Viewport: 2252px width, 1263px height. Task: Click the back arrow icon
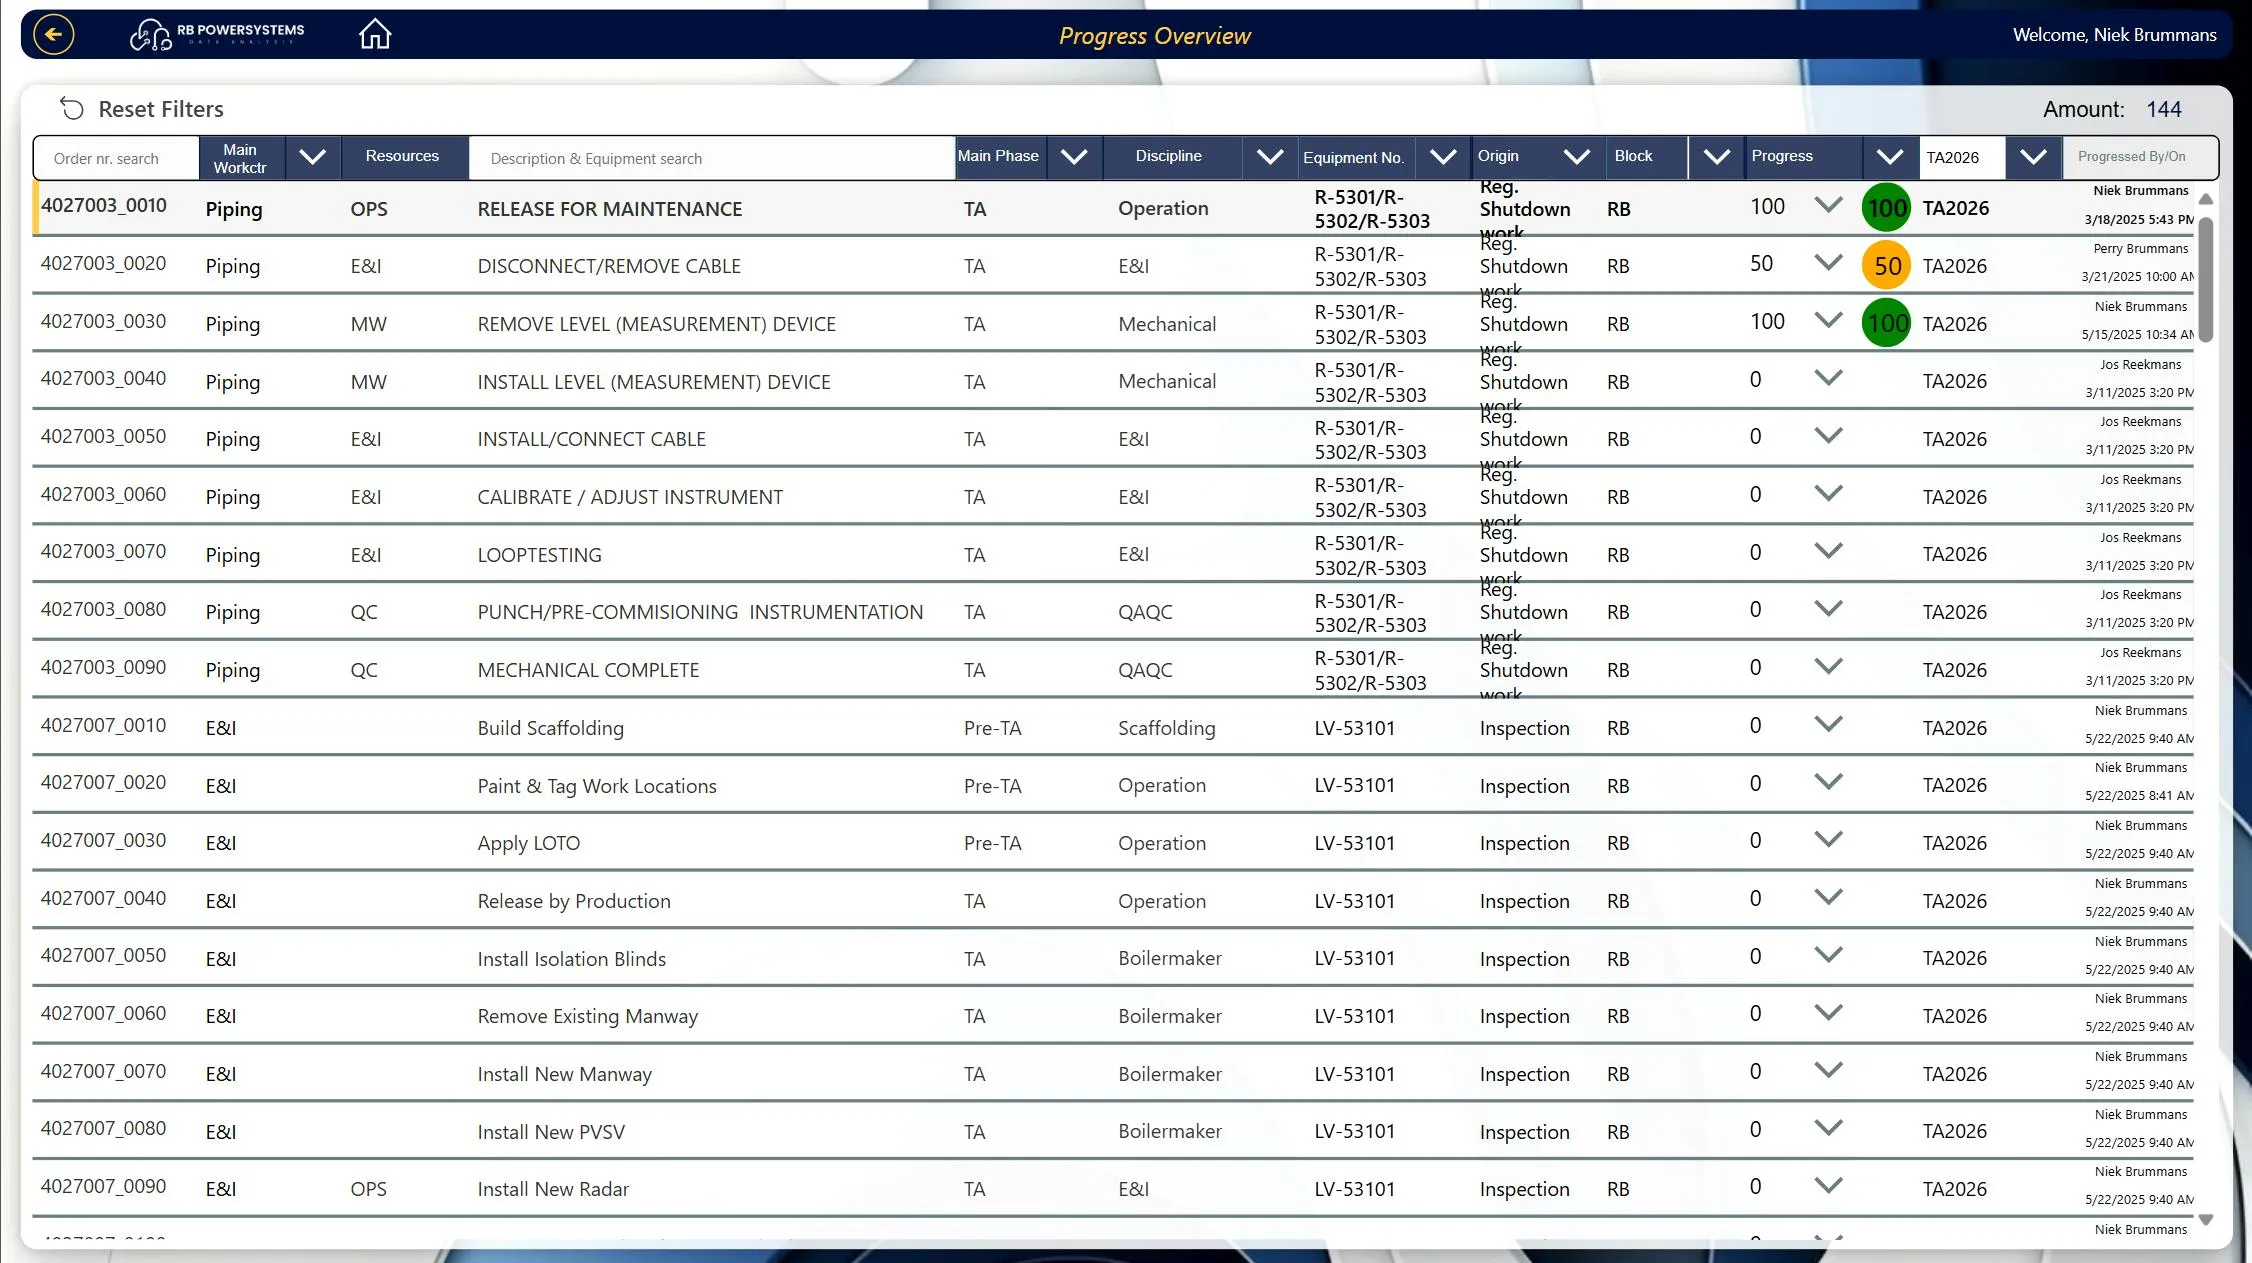[x=54, y=35]
